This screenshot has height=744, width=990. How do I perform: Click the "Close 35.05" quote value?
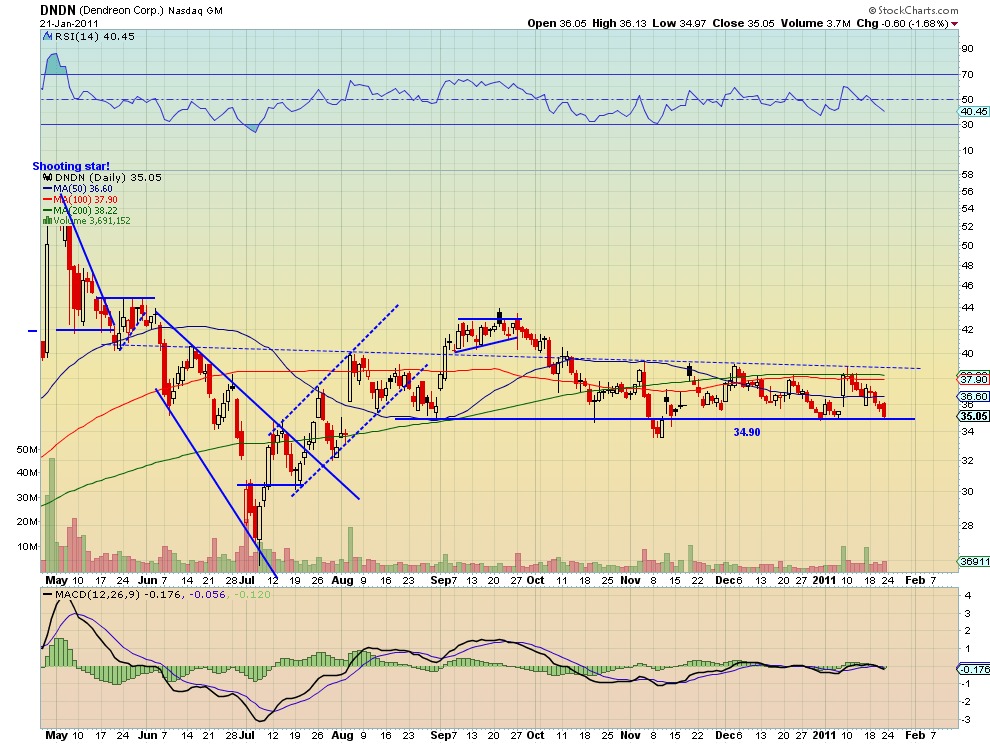point(744,23)
